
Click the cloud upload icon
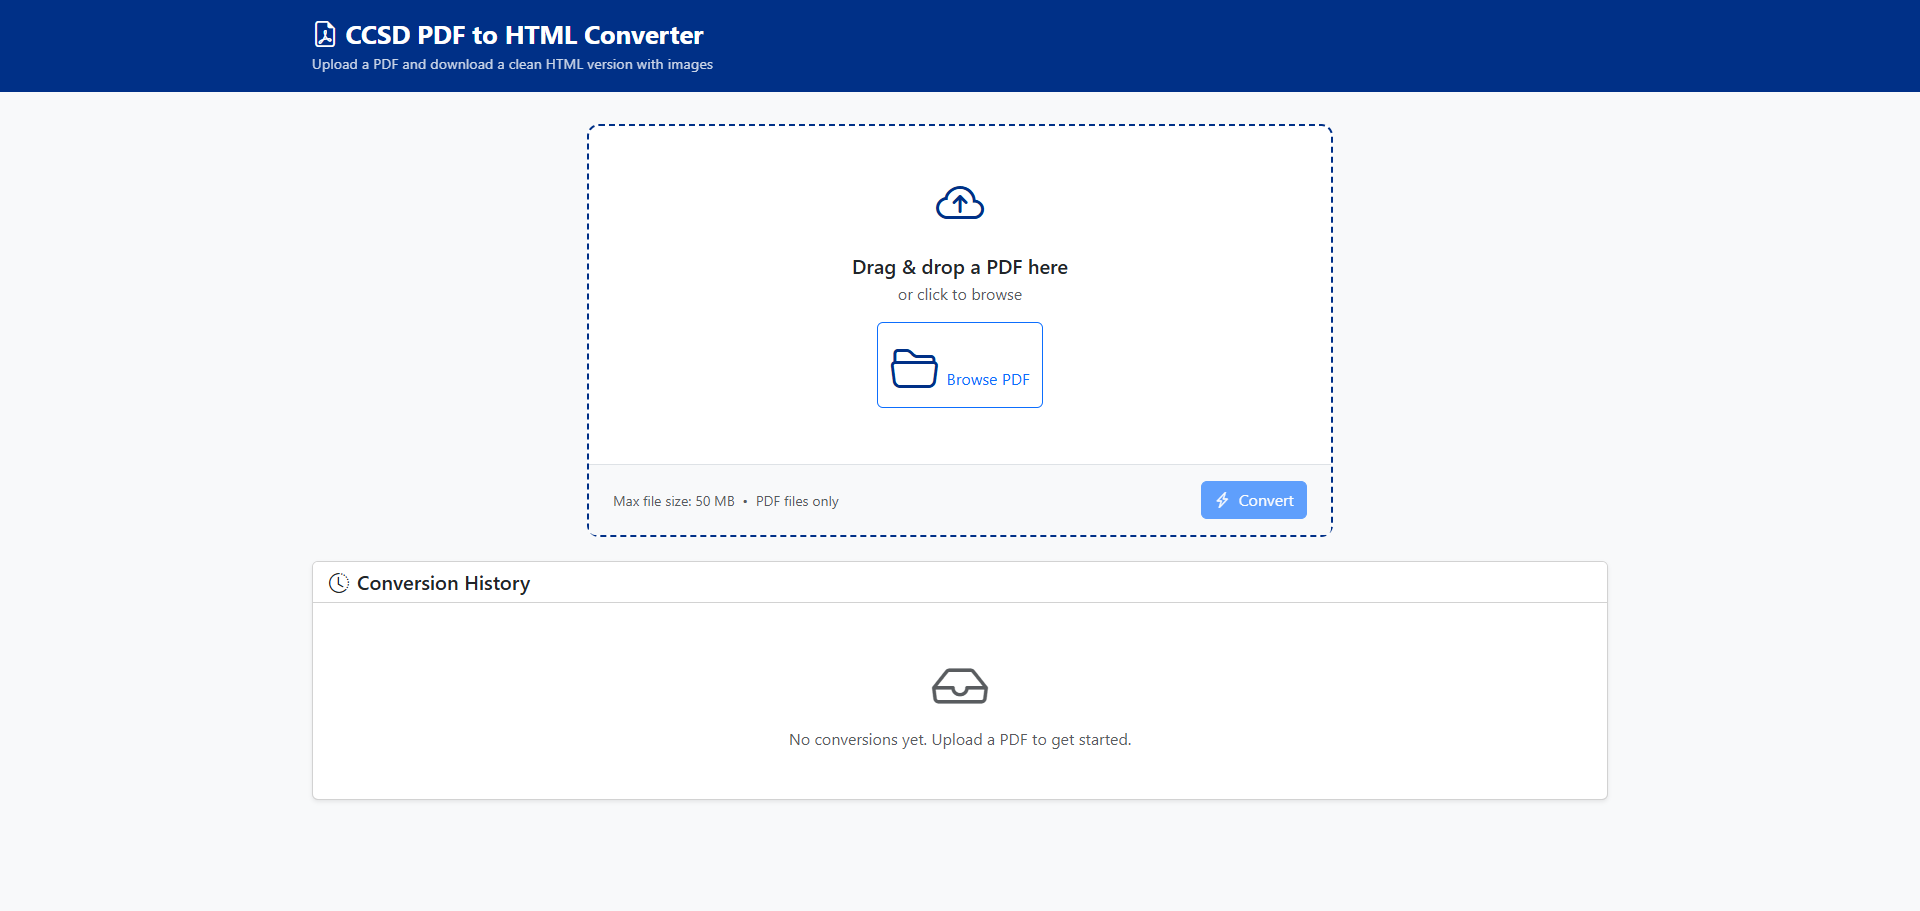point(959,203)
